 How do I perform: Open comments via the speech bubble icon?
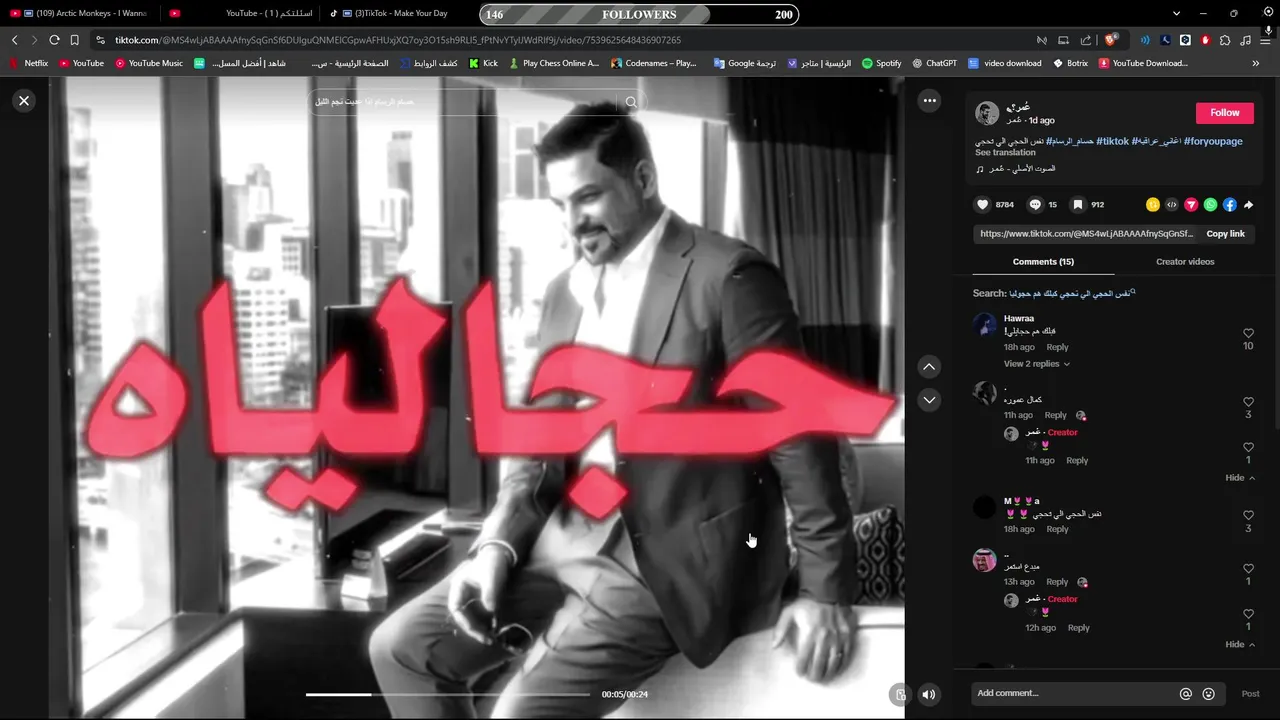1035,205
